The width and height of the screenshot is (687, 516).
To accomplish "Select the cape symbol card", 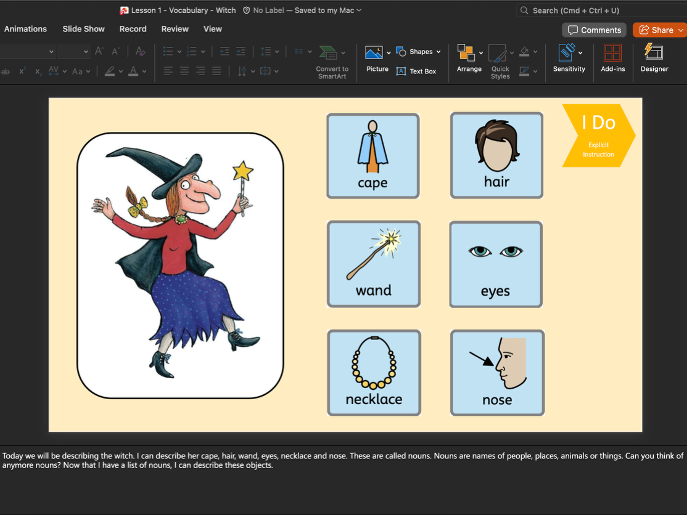I will (373, 156).
